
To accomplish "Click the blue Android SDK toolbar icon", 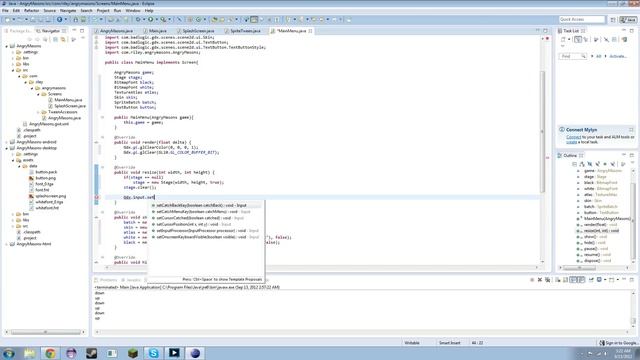I will 60,20.
